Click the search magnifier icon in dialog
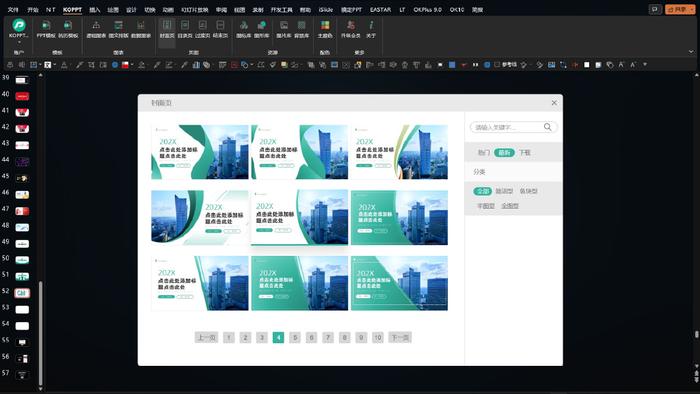 [x=547, y=127]
